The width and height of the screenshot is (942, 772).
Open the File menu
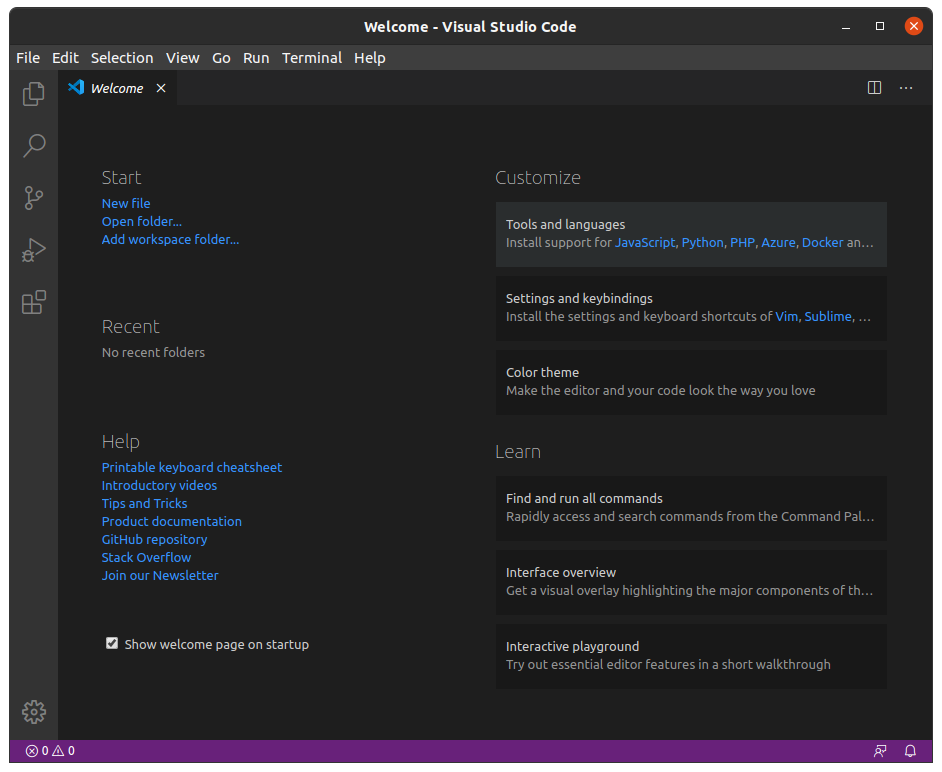click(28, 58)
